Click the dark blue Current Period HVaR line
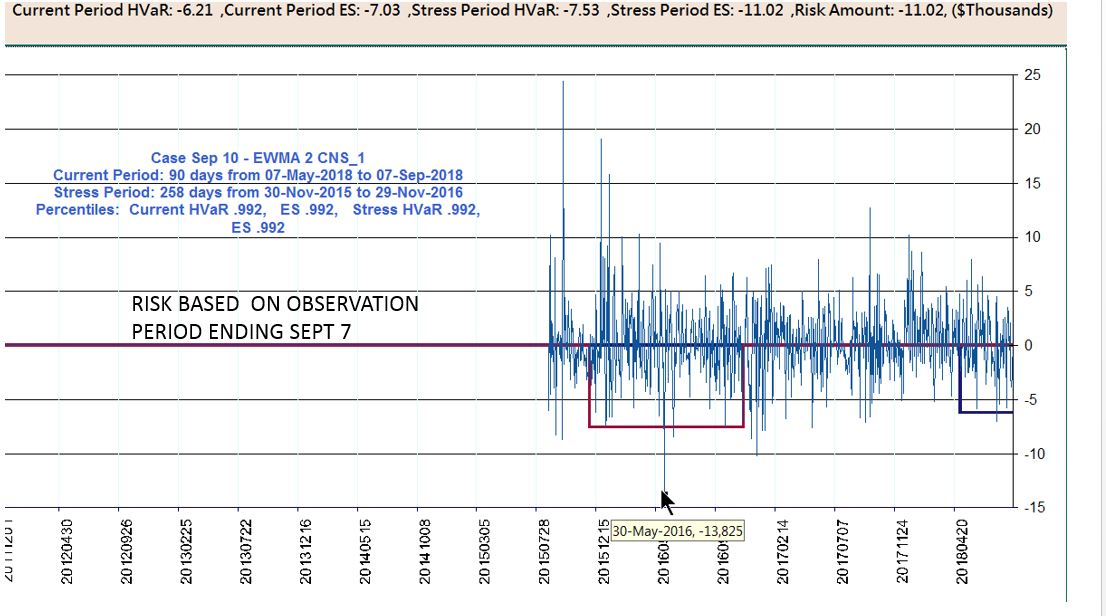 pos(985,412)
